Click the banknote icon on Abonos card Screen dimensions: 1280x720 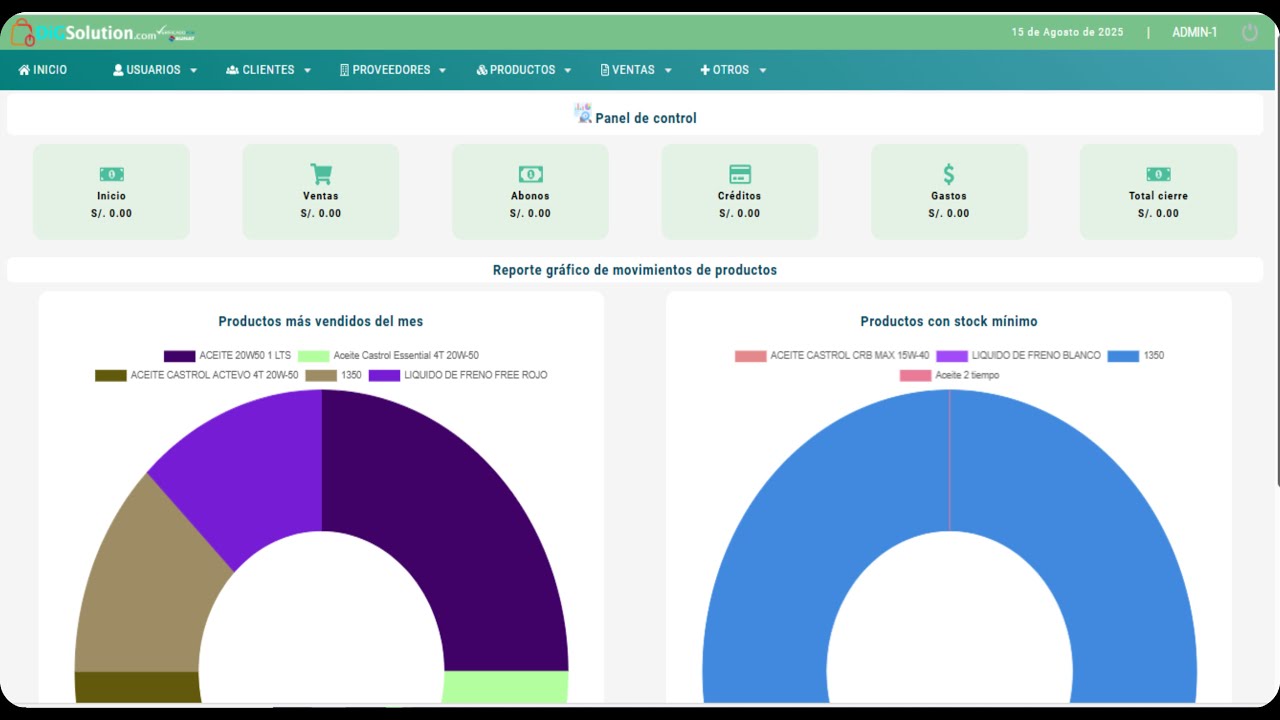(x=530, y=174)
